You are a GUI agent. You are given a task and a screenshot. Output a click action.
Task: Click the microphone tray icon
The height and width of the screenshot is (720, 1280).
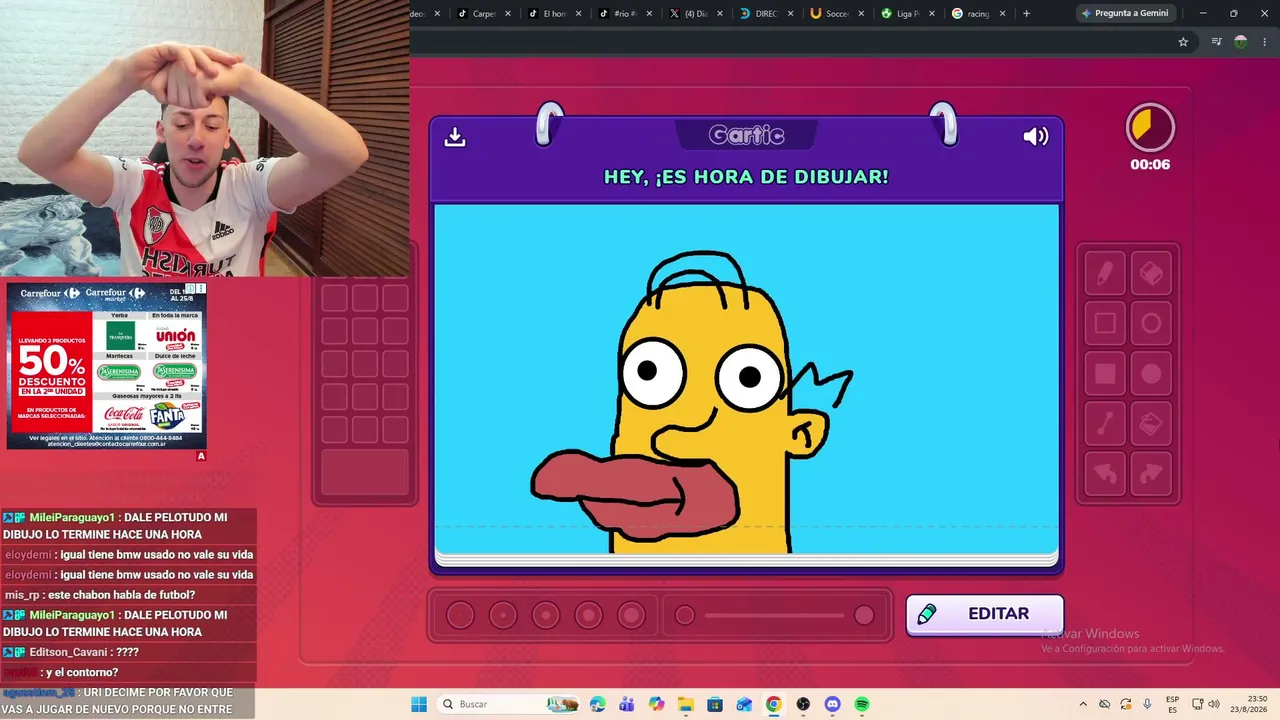tap(1147, 704)
